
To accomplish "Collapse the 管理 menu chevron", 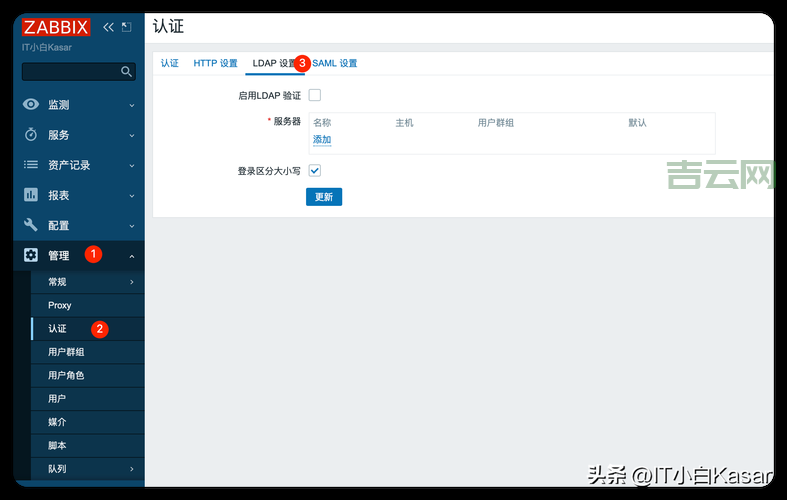I will [132, 256].
